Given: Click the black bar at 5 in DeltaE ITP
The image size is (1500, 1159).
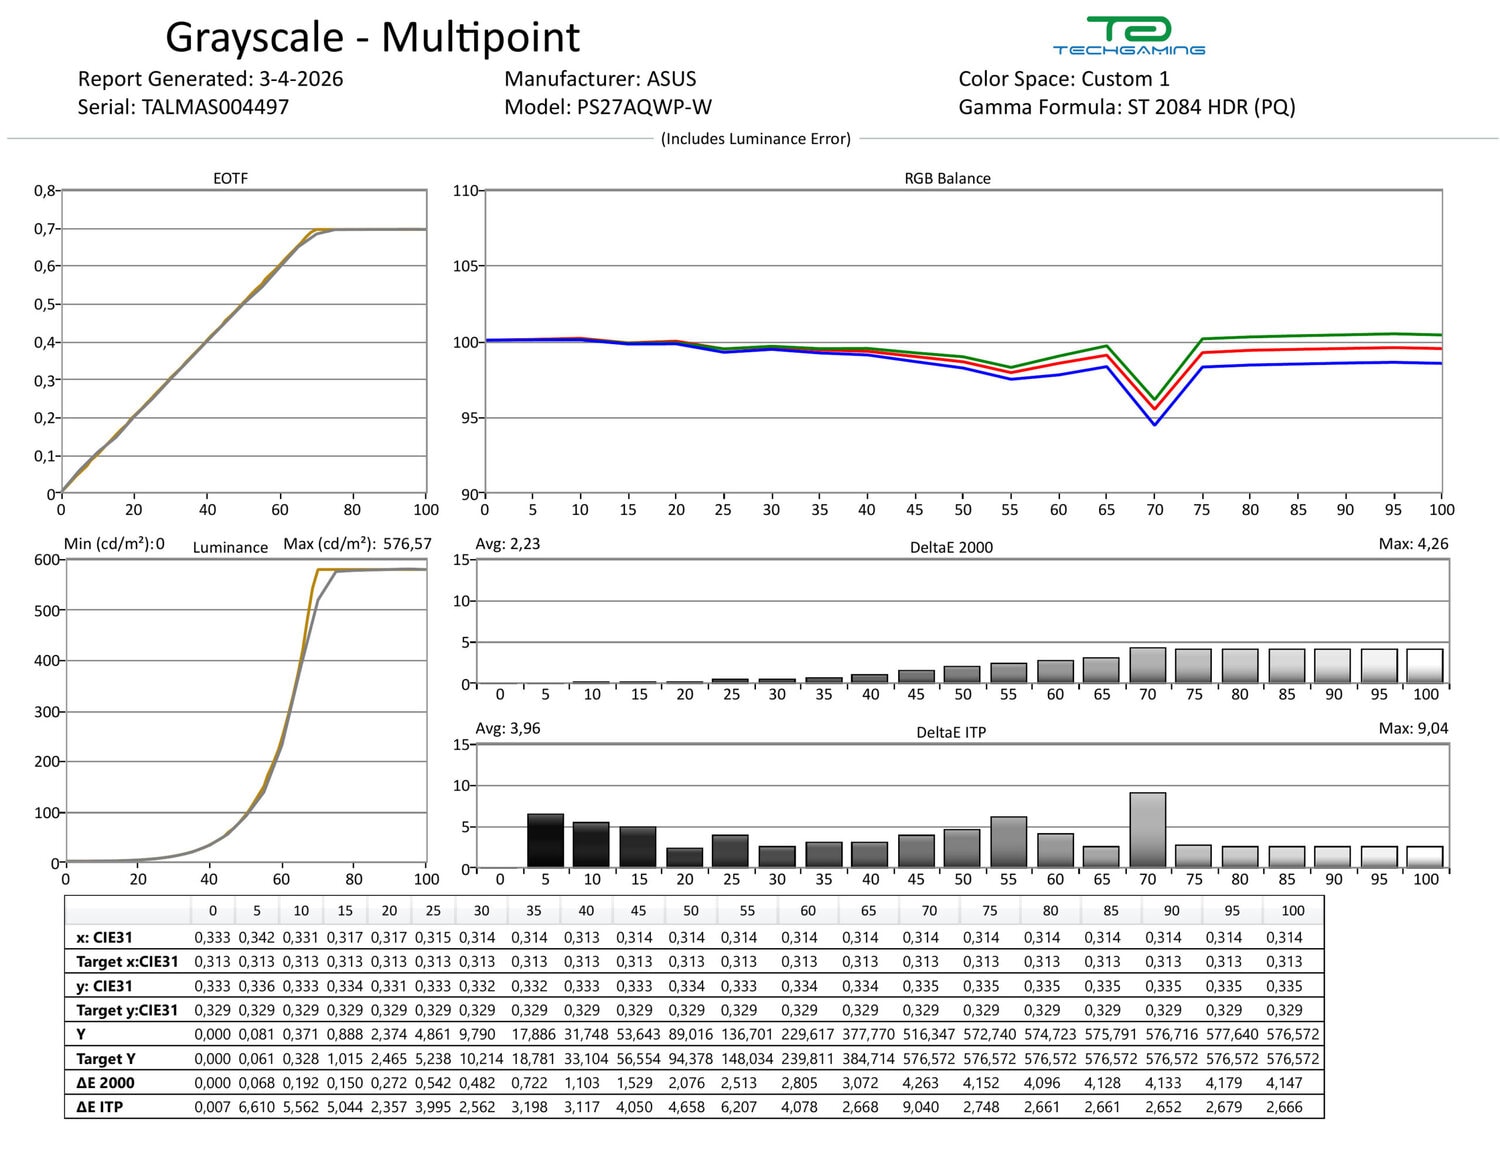Looking at the screenshot, I should (545, 840).
